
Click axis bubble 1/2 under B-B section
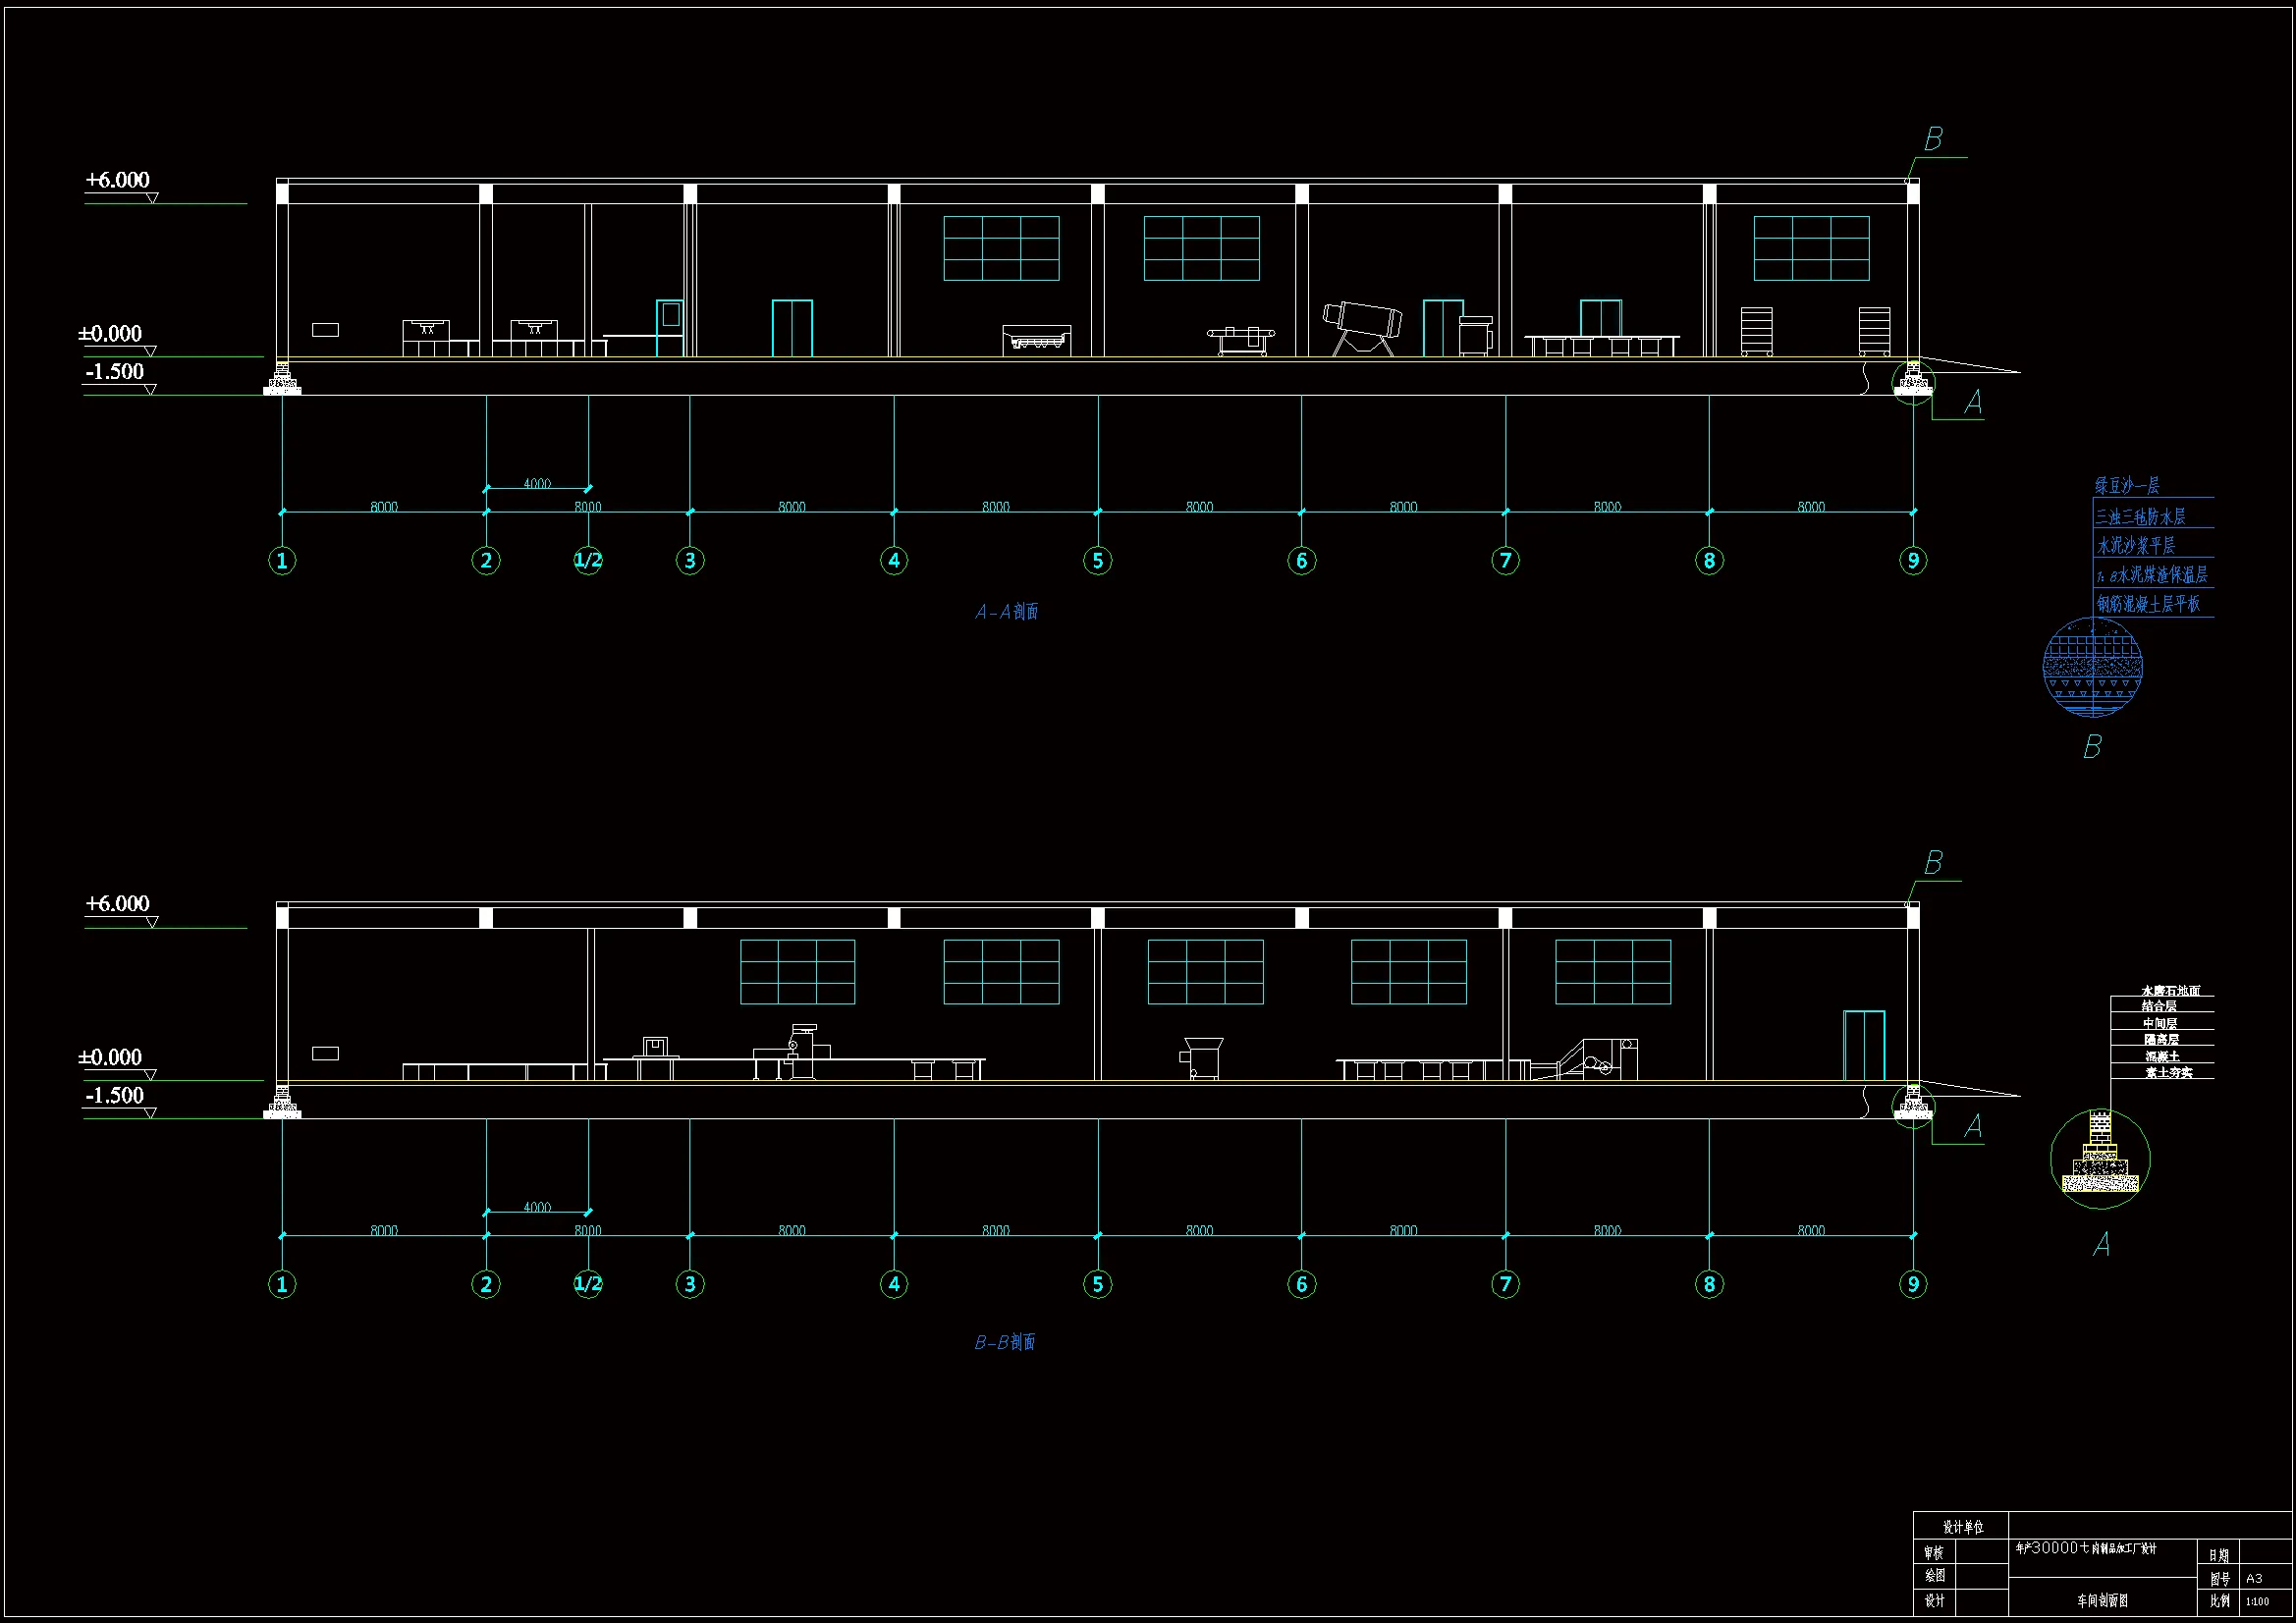coord(588,1284)
